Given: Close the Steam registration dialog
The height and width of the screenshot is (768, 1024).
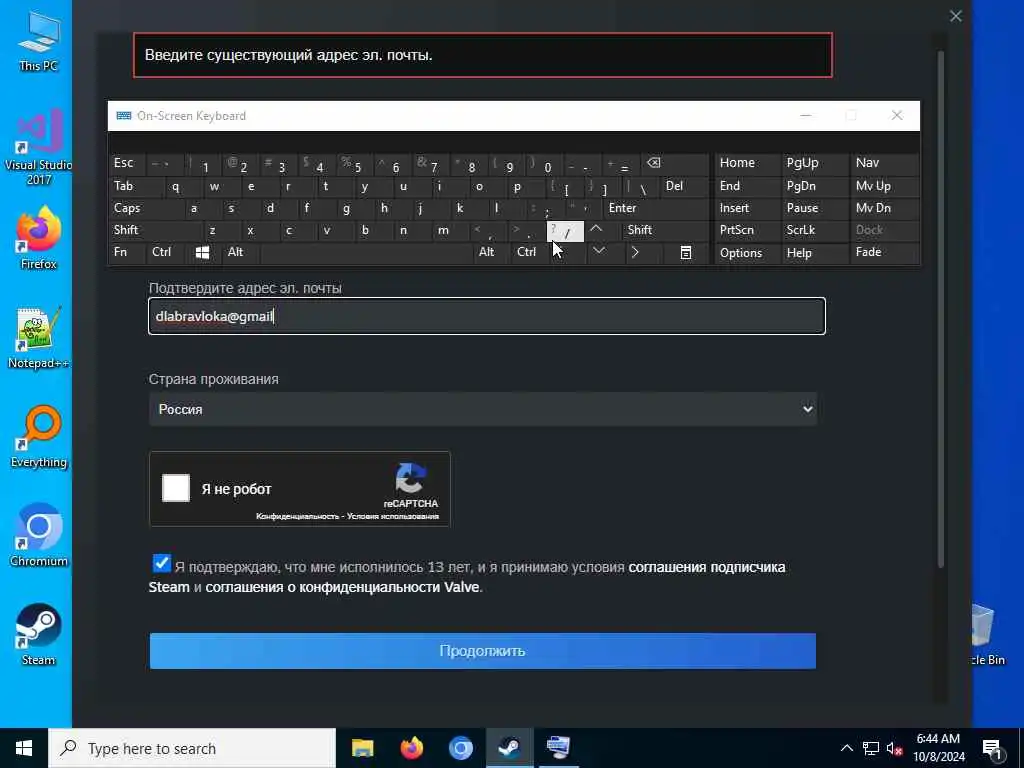Looking at the screenshot, I should pyautogui.click(x=955, y=16).
